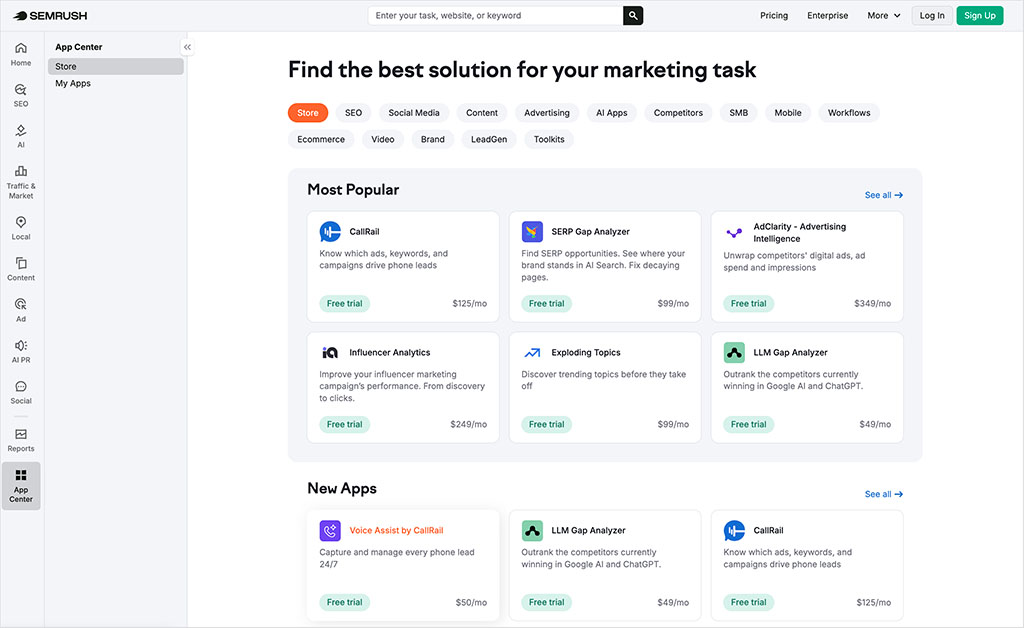Click See all for Most Popular
This screenshot has height=628, width=1024.
pos(884,195)
